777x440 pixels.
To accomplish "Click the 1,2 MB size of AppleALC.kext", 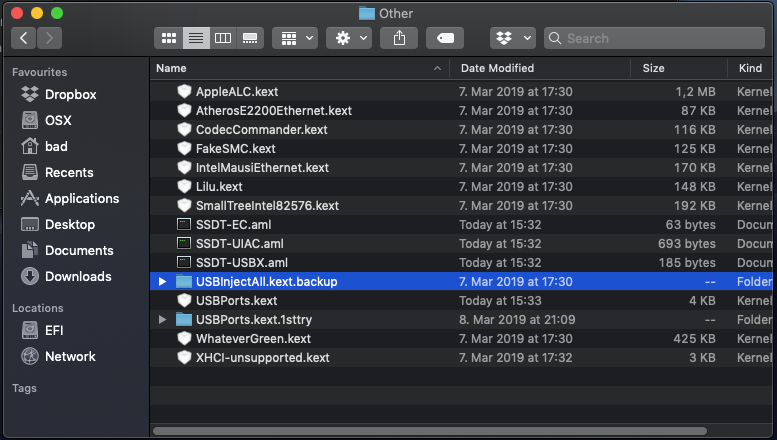I will pyautogui.click(x=695, y=92).
